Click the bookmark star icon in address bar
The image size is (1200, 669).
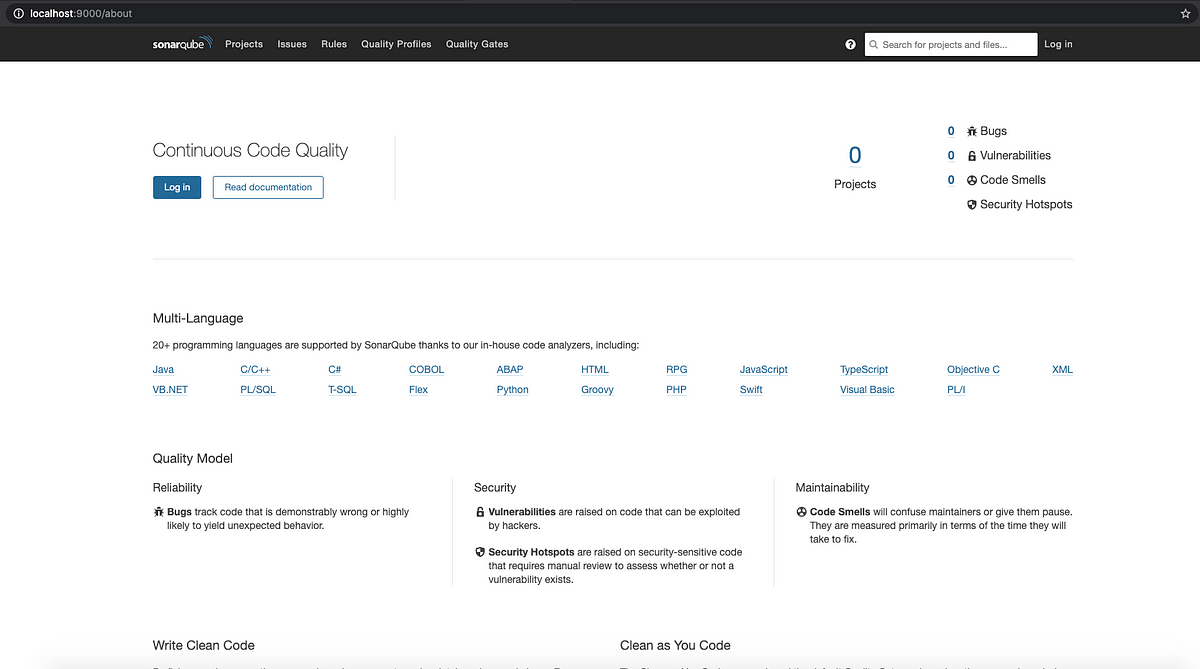1185,13
